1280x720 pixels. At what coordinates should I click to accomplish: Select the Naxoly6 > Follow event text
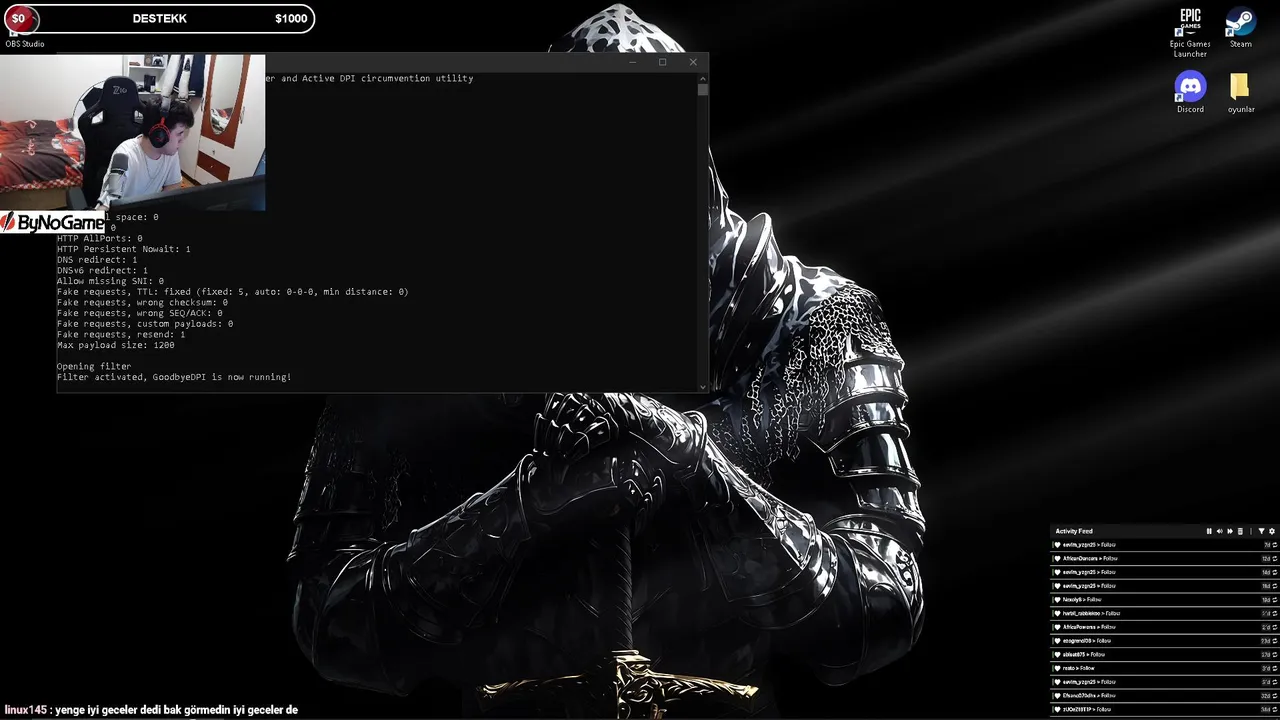pyautogui.click(x=1082, y=600)
